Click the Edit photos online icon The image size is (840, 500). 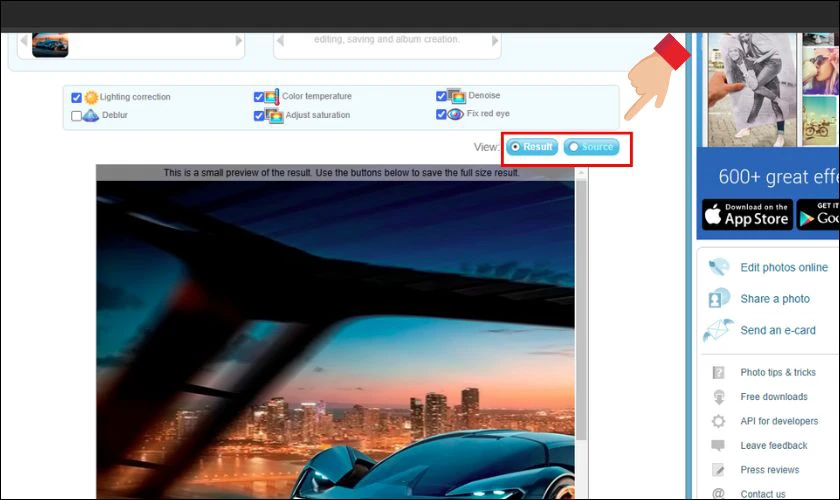point(719,267)
